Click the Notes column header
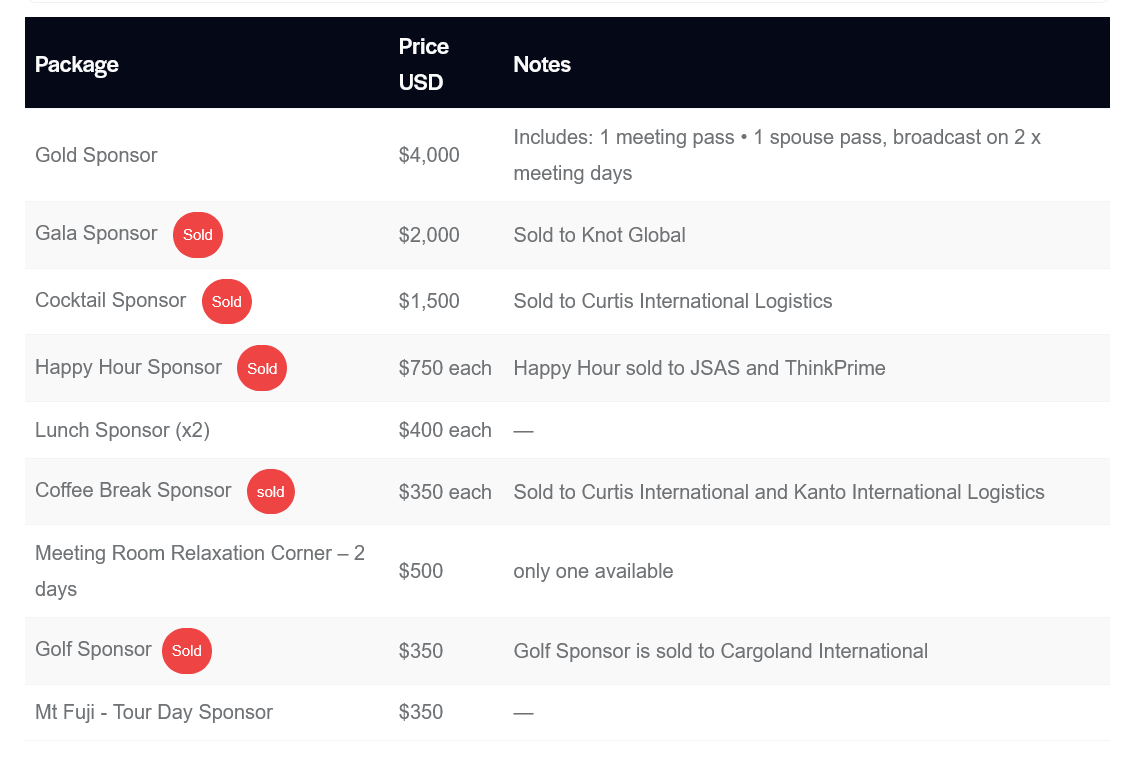1130x772 pixels. coord(542,64)
